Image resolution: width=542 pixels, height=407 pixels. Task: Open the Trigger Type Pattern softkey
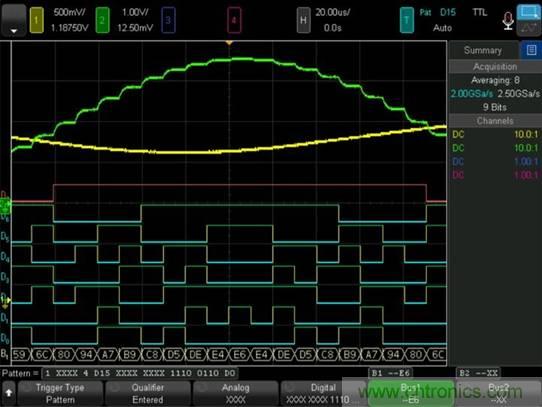(60, 393)
